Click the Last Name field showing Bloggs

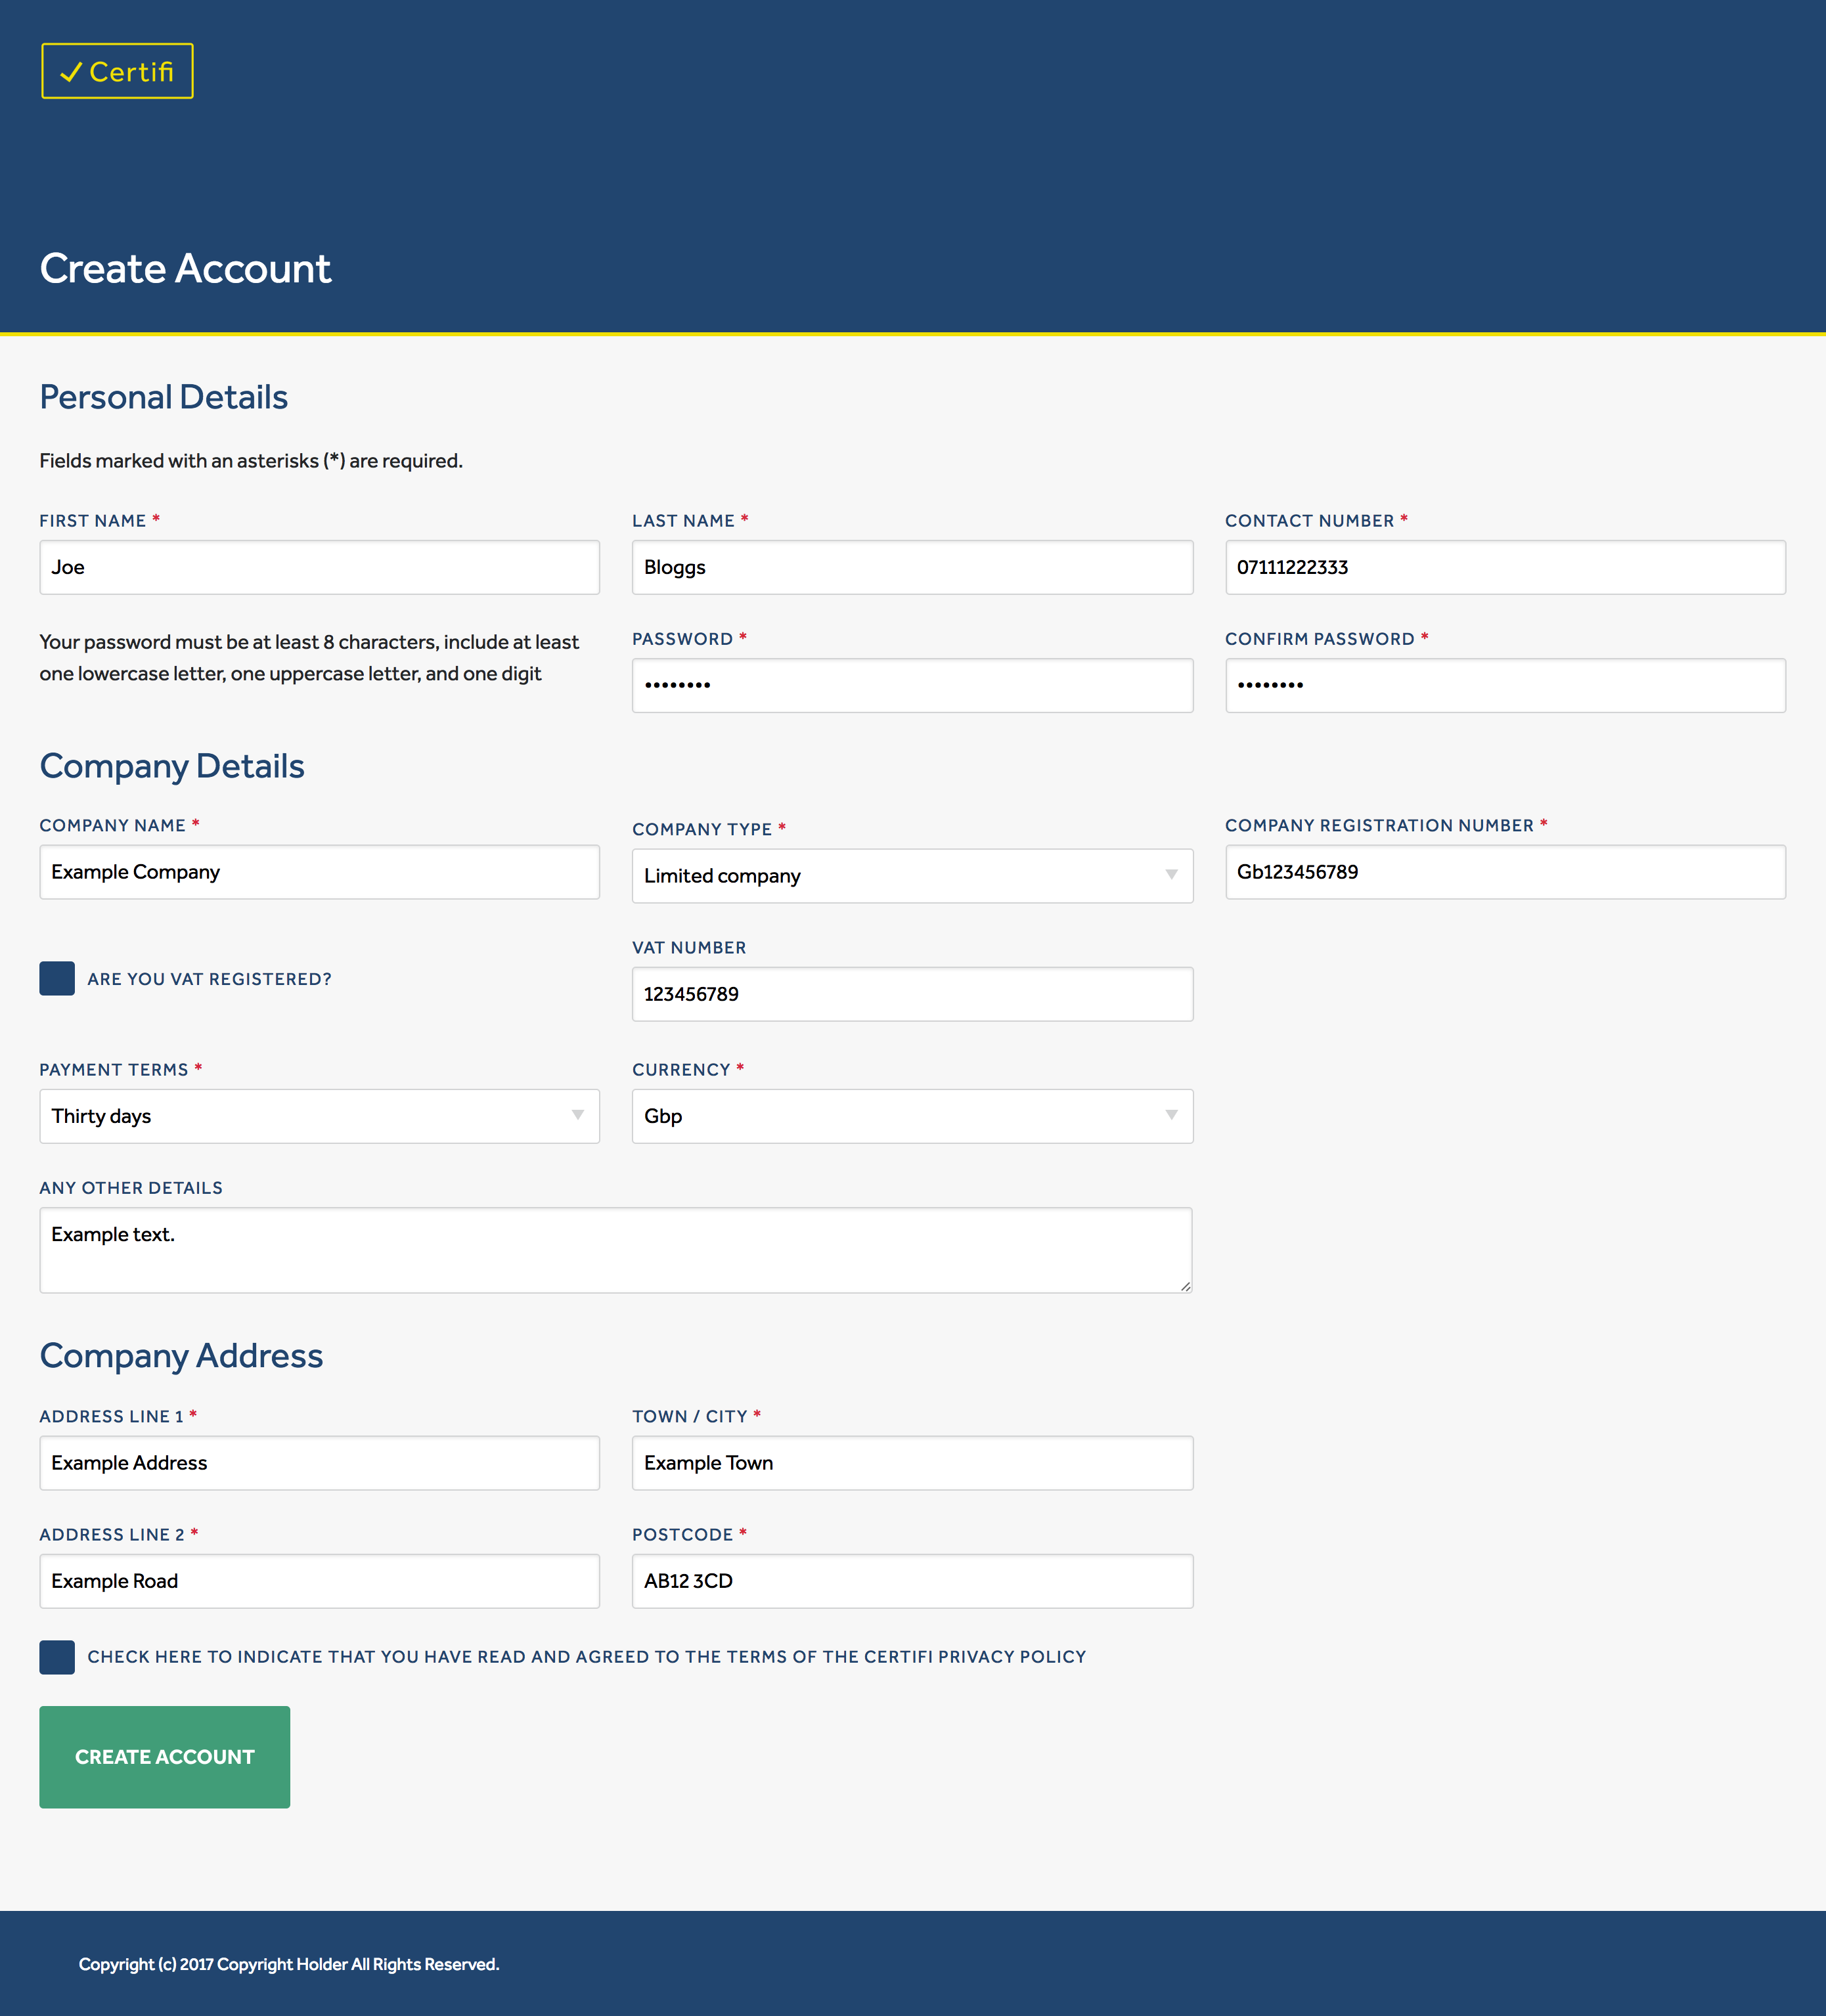pyautogui.click(x=911, y=567)
